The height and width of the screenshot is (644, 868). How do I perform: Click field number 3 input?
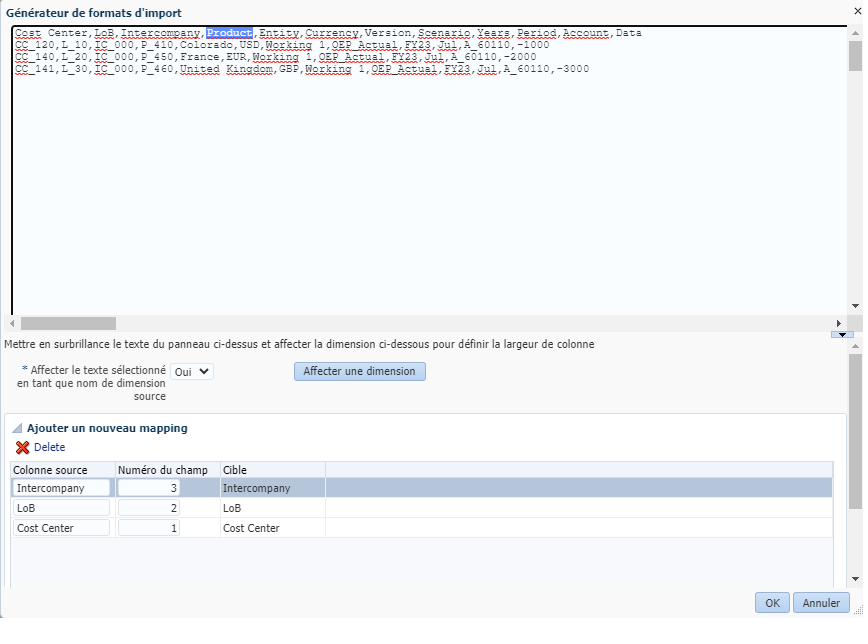coord(148,488)
